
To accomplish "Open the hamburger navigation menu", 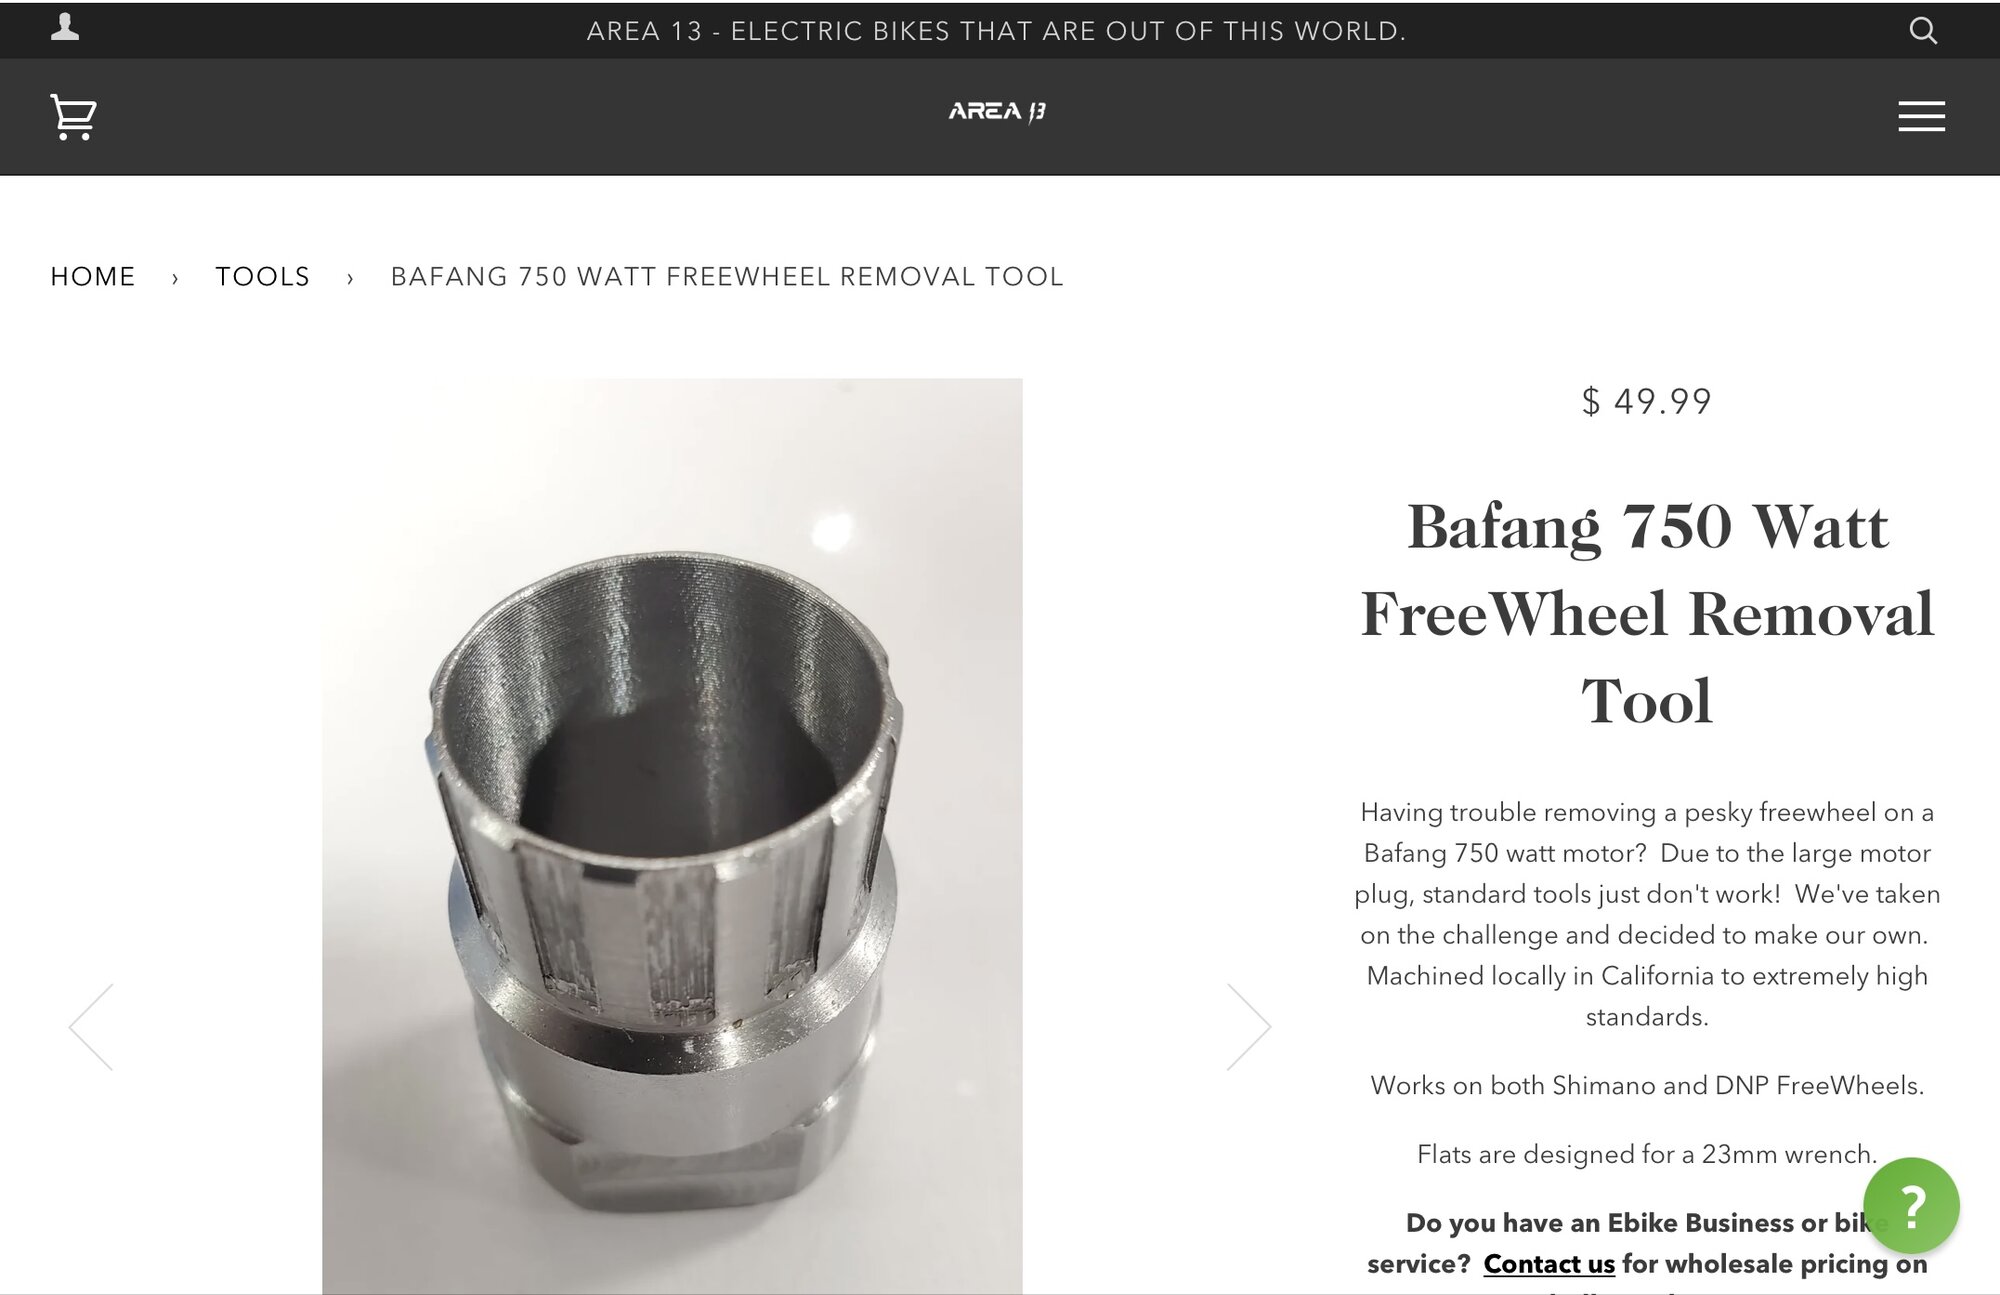I will pyautogui.click(x=1921, y=116).
